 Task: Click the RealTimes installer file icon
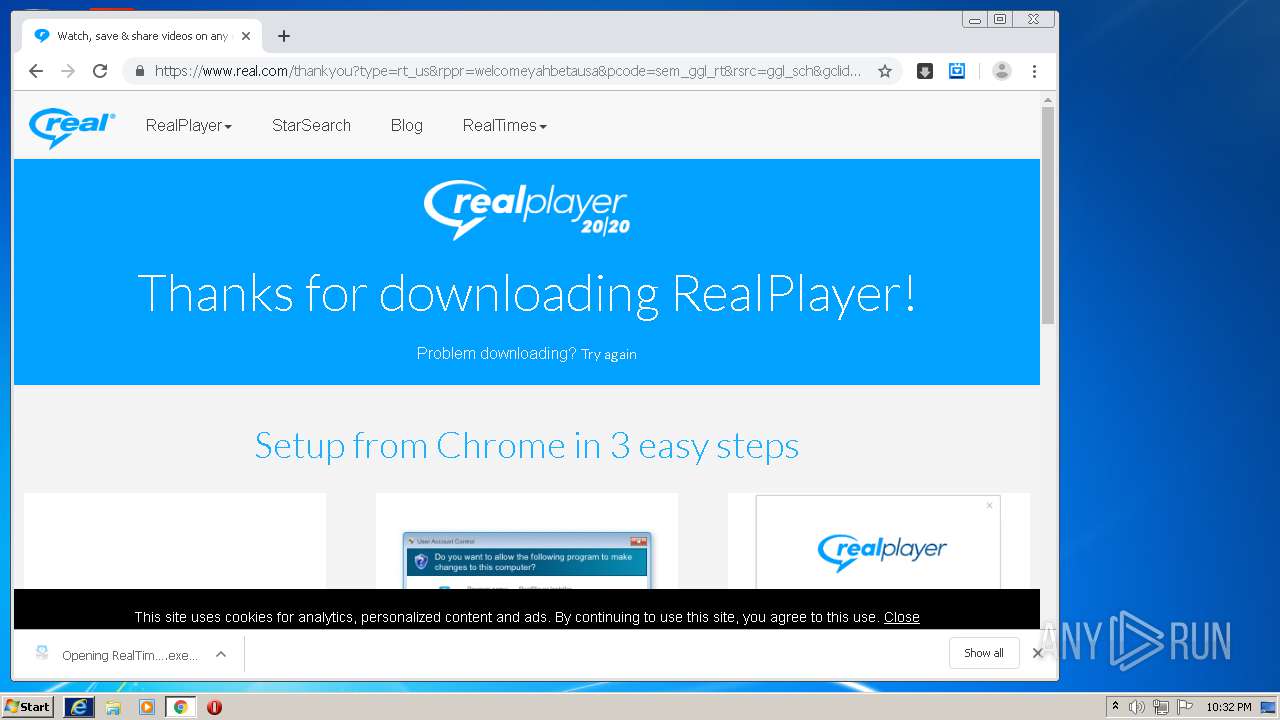pos(42,653)
